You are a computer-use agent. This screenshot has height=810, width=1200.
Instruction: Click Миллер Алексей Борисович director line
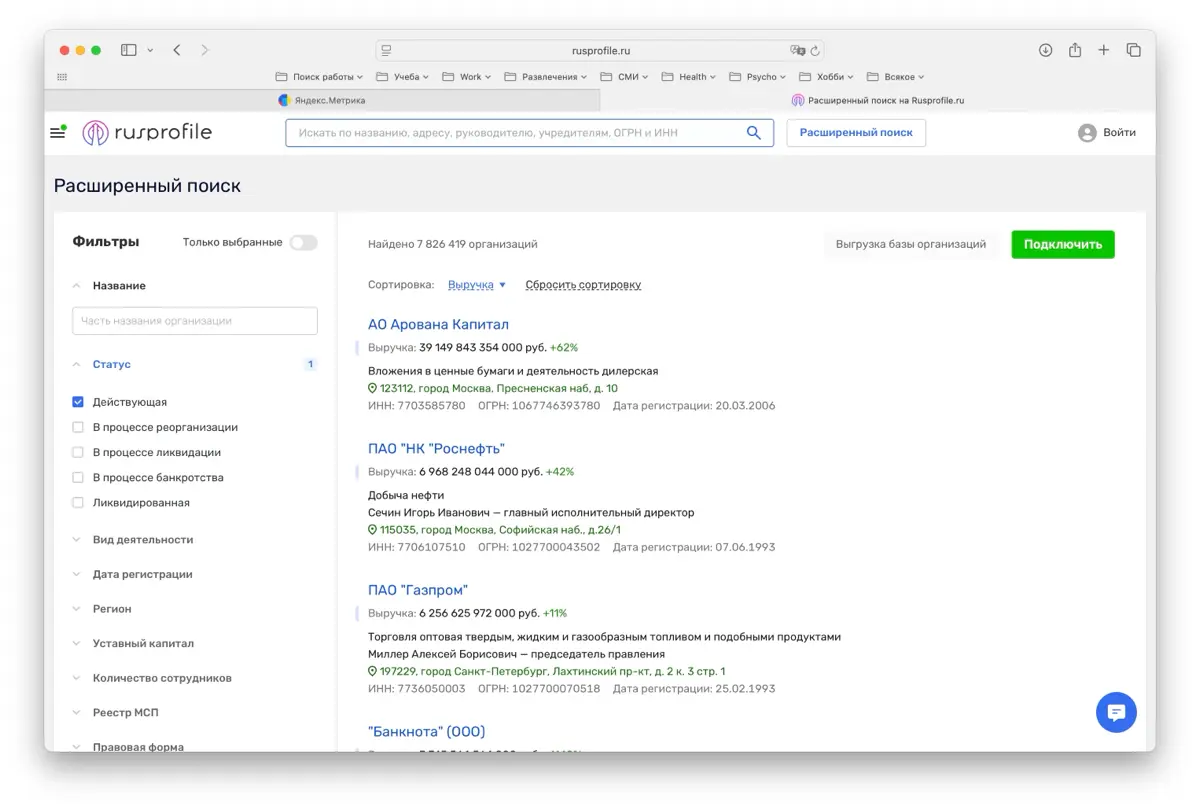516,654
